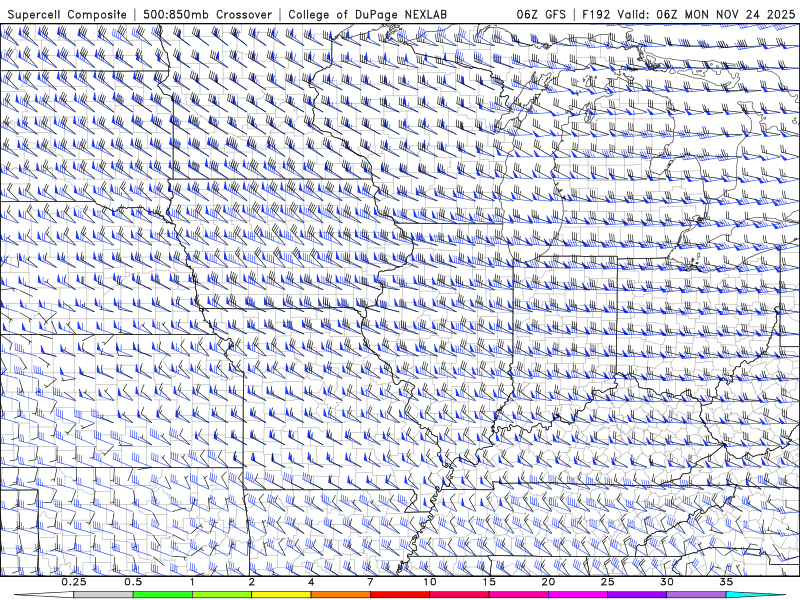This screenshot has width=800, height=600.
Task: Click the '25' scale label
Action: click(607, 582)
